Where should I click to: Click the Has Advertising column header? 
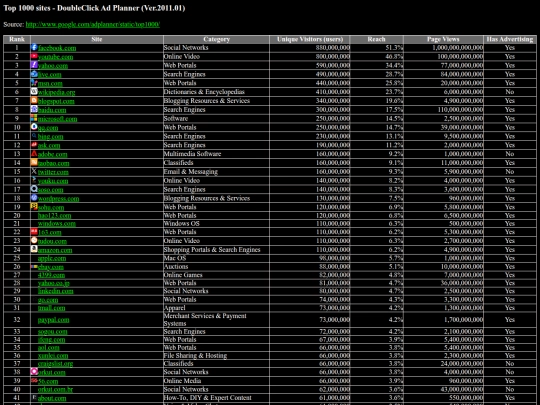pyautogui.click(x=510, y=39)
